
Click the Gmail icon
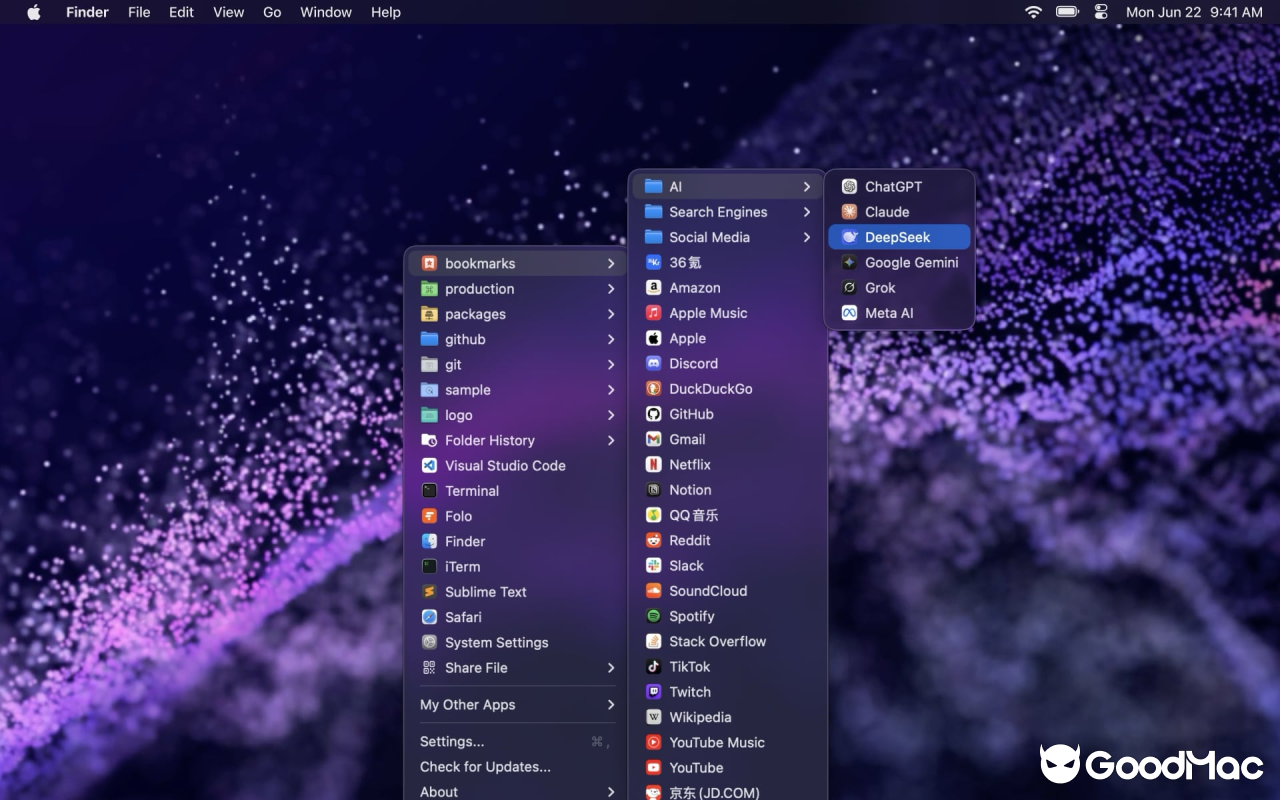point(653,439)
